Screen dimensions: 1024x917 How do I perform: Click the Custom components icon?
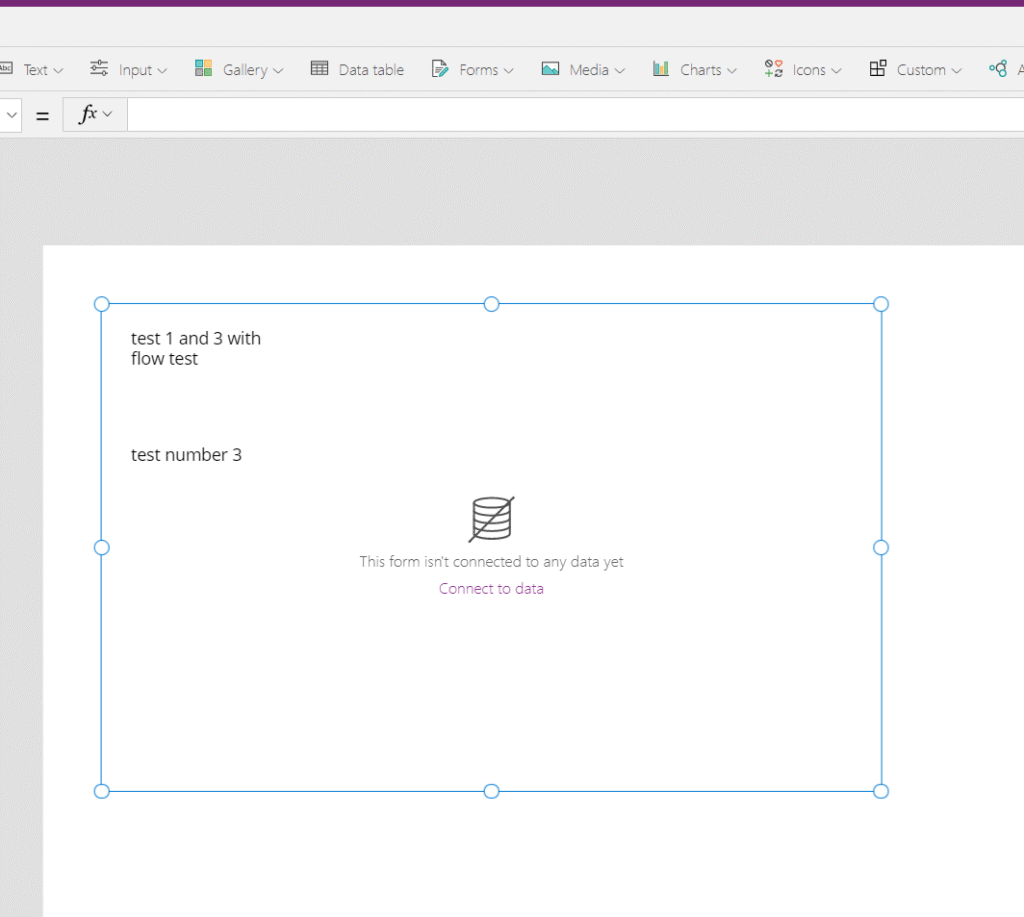878,68
